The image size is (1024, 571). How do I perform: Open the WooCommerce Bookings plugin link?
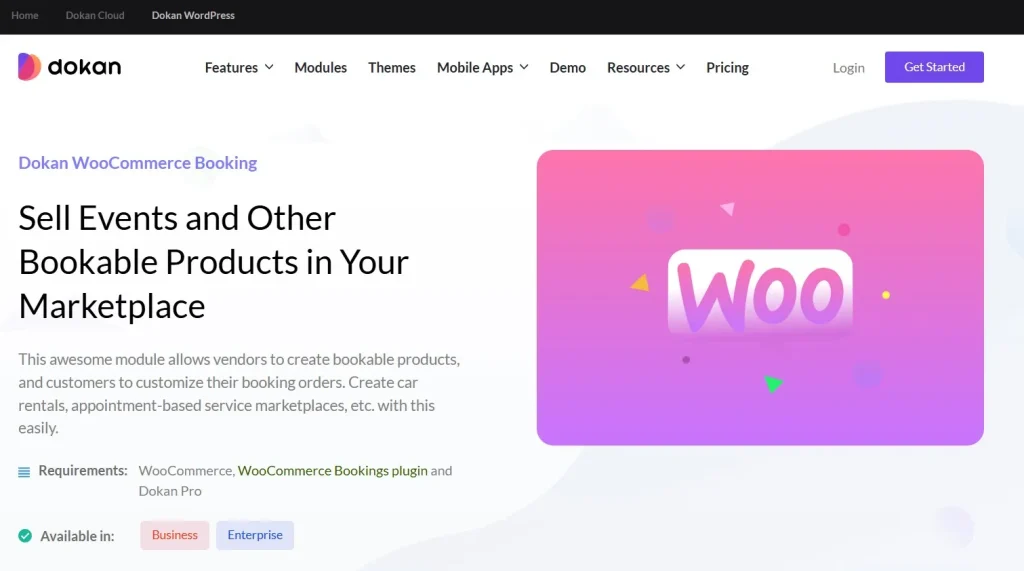pyautogui.click(x=332, y=471)
